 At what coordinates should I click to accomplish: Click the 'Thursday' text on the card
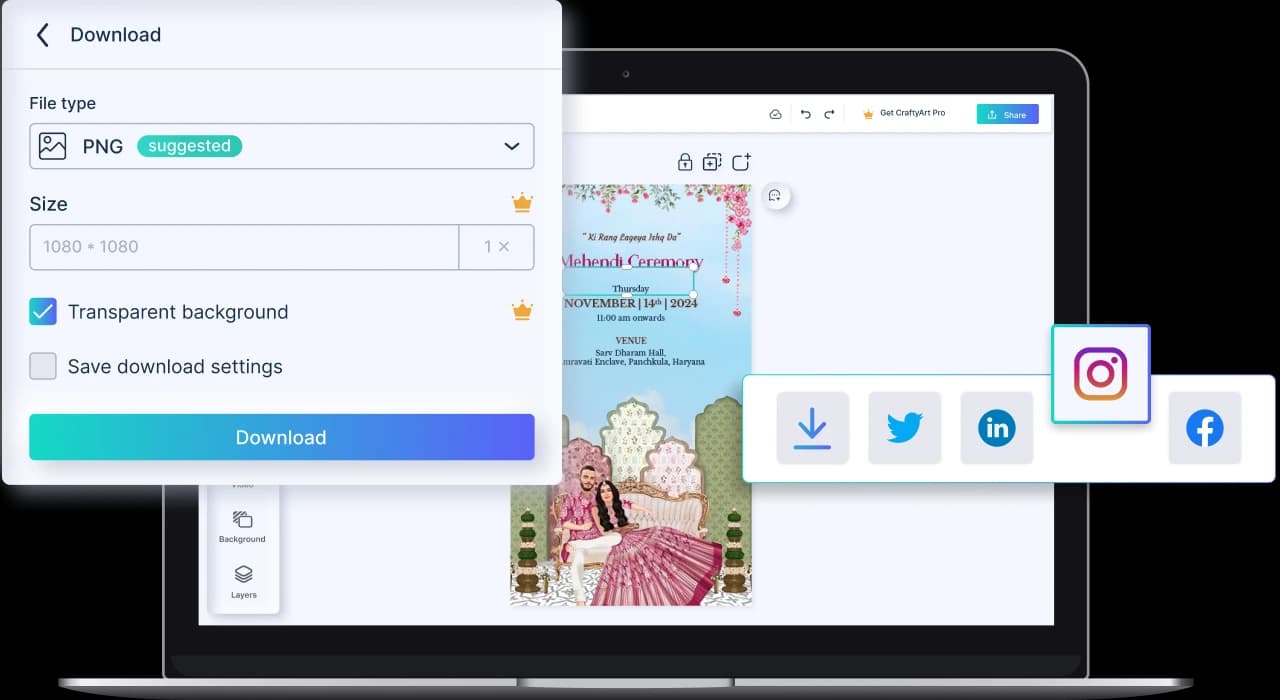[x=630, y=289]
